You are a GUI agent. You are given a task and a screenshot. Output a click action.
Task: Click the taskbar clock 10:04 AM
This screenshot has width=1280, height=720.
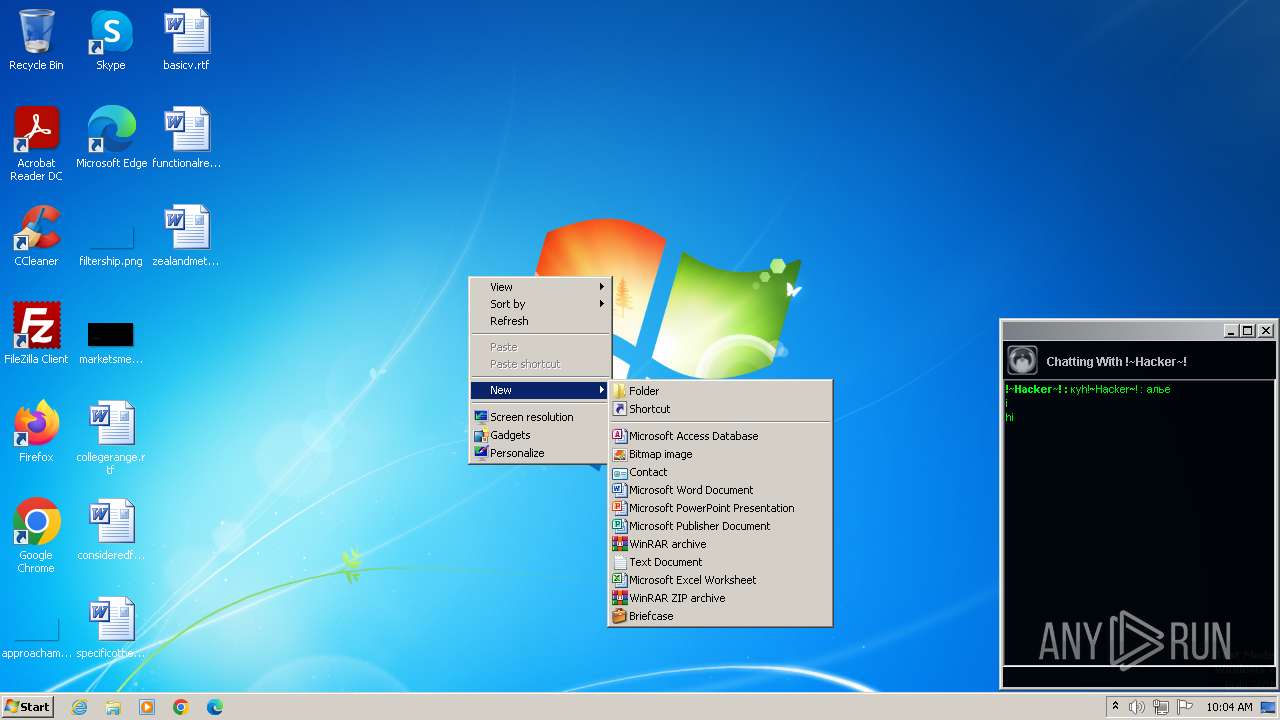1229,707
